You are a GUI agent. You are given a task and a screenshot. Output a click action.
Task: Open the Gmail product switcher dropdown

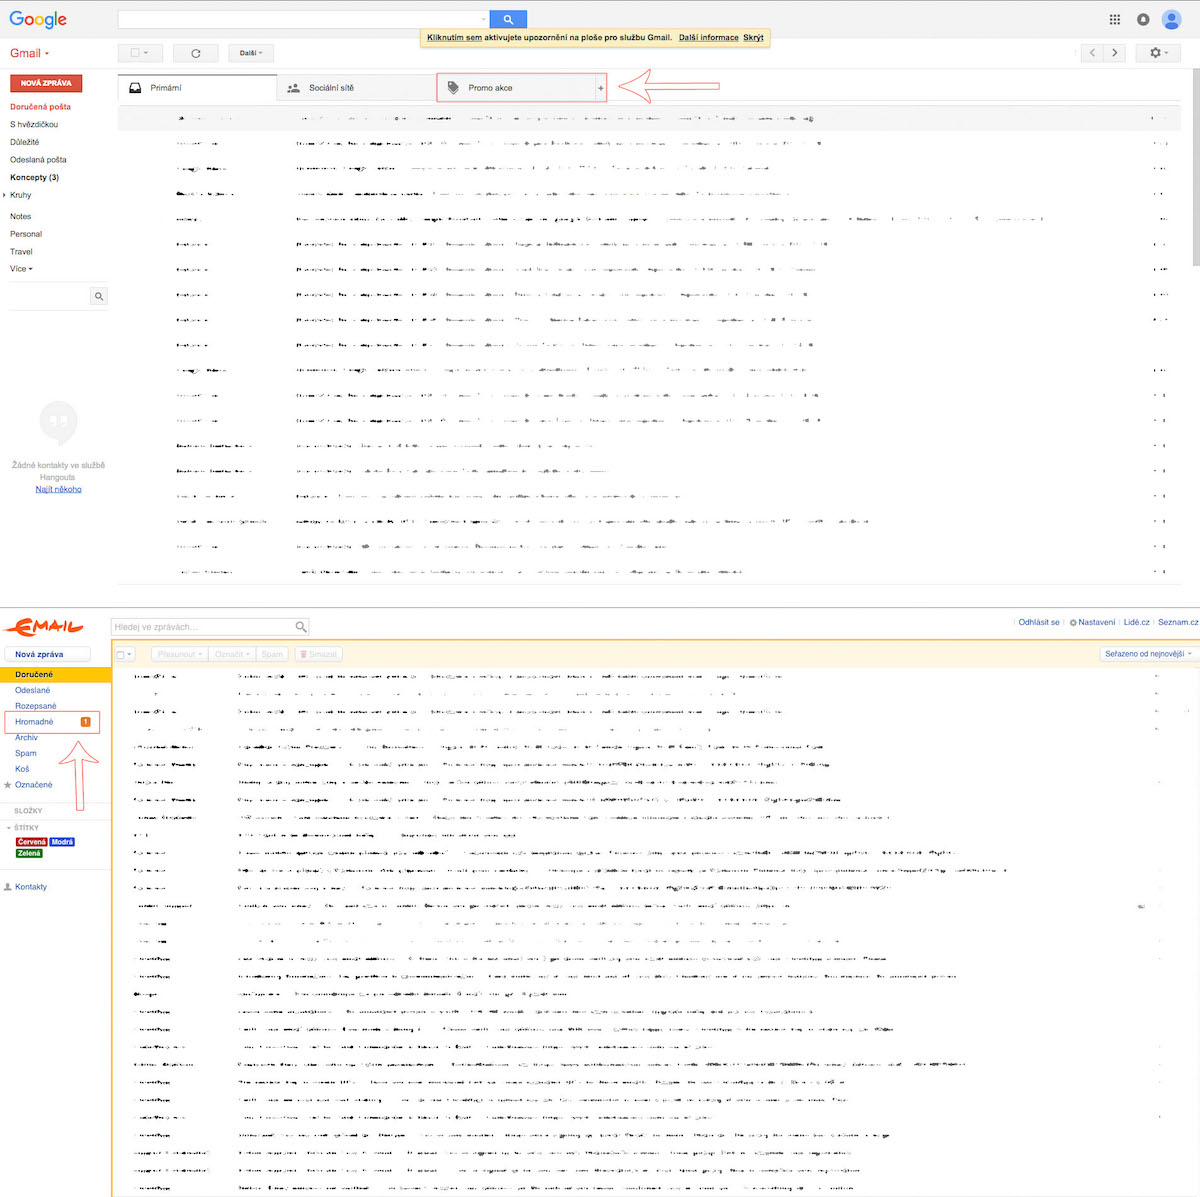pyautogui.click(x=29, y=53)
